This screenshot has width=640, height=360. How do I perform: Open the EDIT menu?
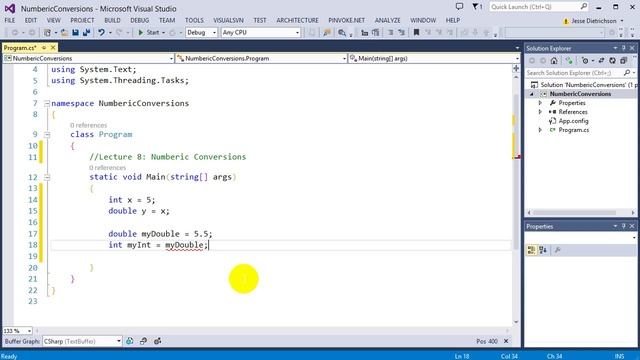point(31,20)
